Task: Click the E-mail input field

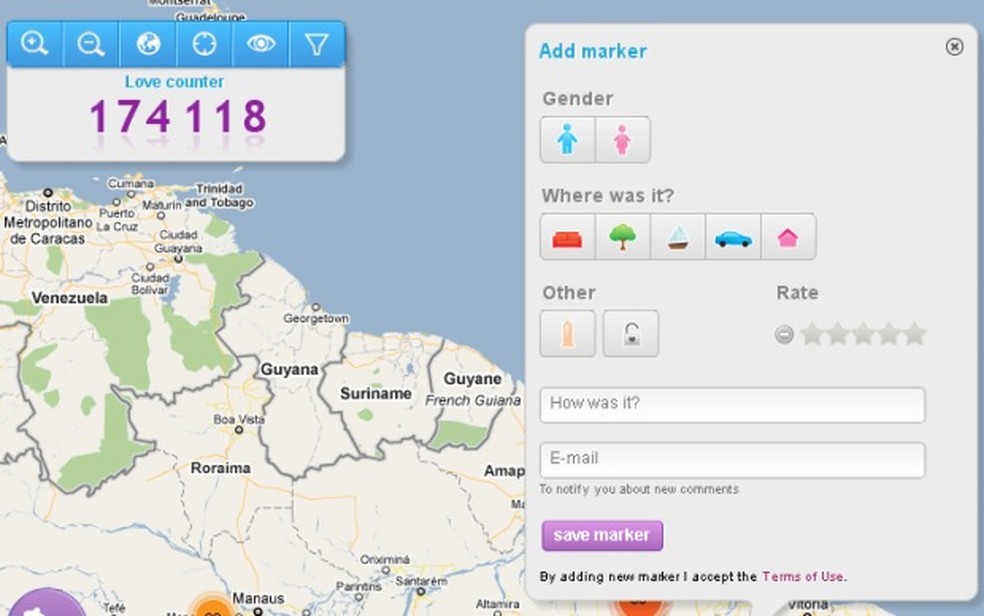Action: (732, 460)
